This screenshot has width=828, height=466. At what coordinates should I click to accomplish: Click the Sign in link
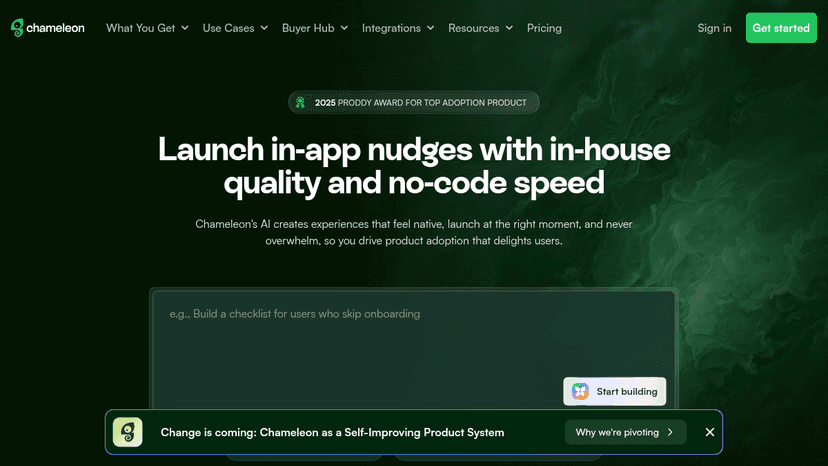coord(714,28)
